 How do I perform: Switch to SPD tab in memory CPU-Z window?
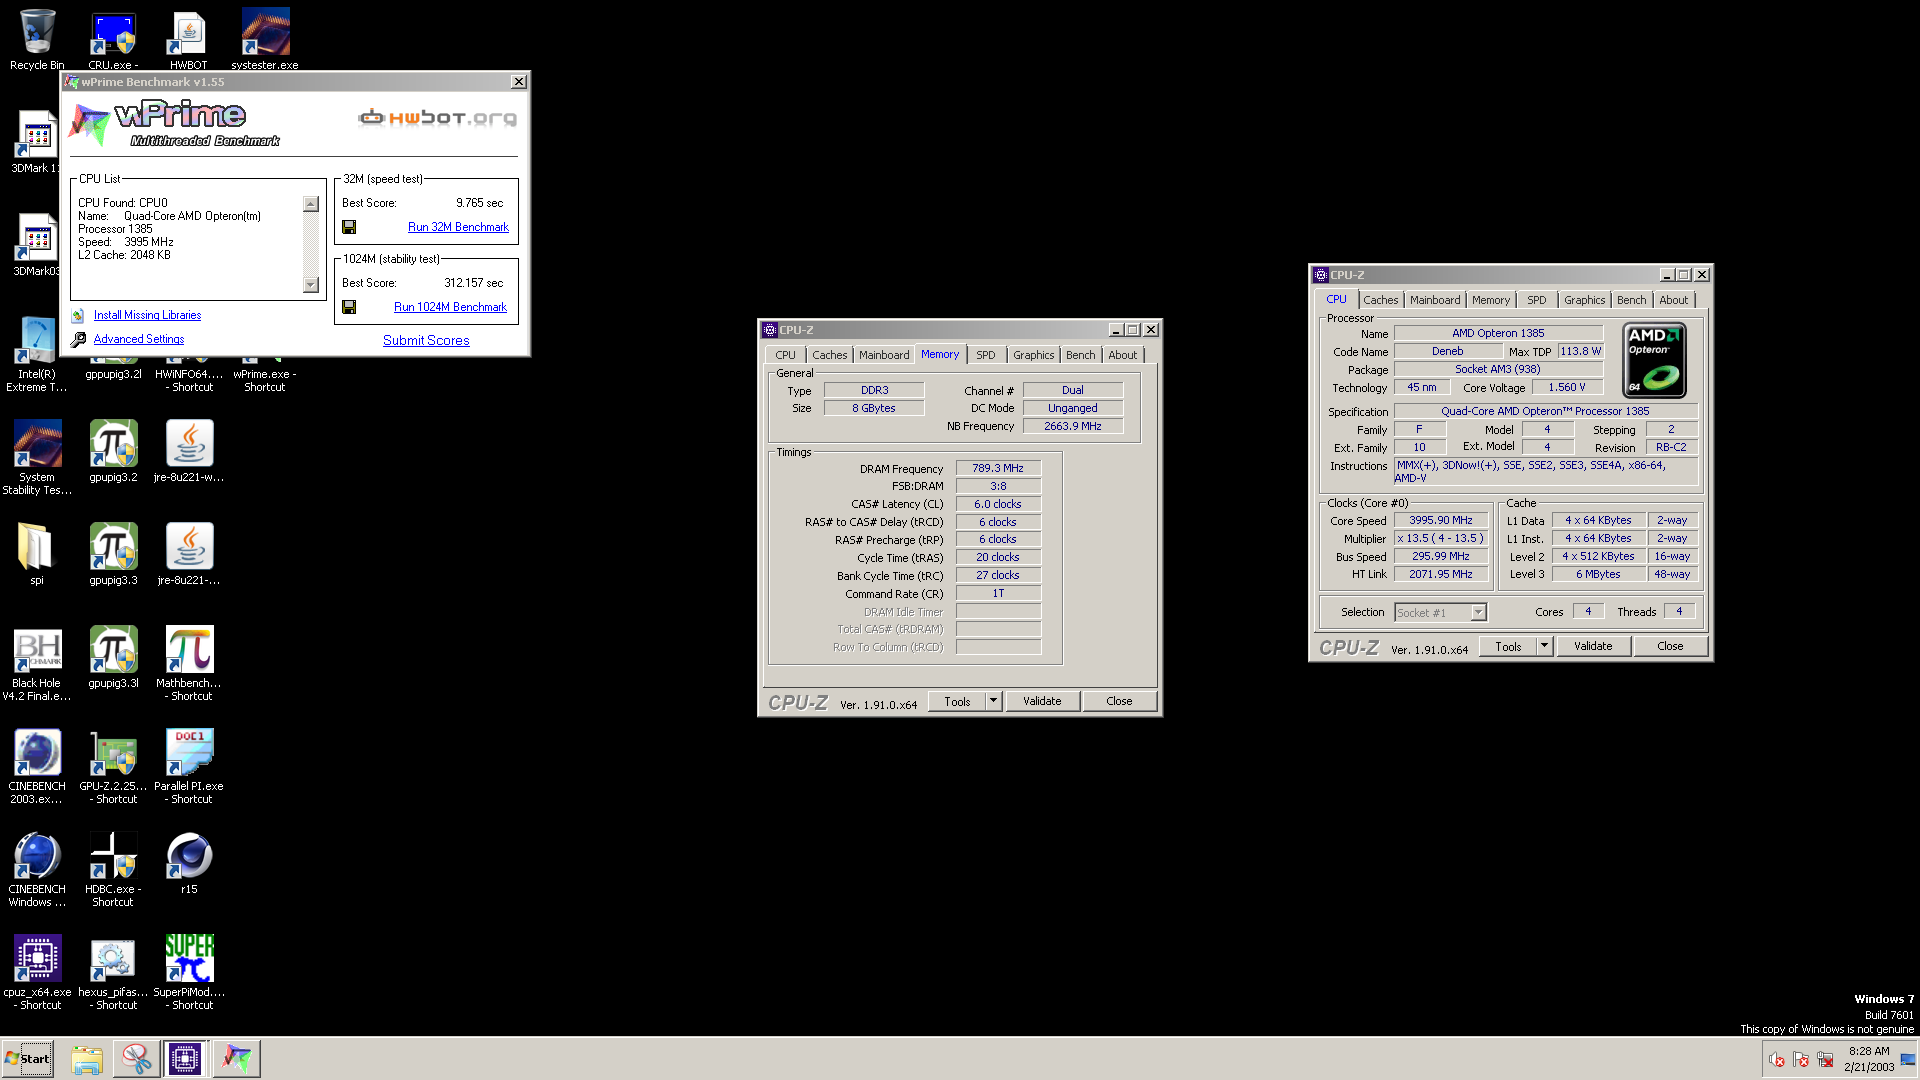click(985, 355)
